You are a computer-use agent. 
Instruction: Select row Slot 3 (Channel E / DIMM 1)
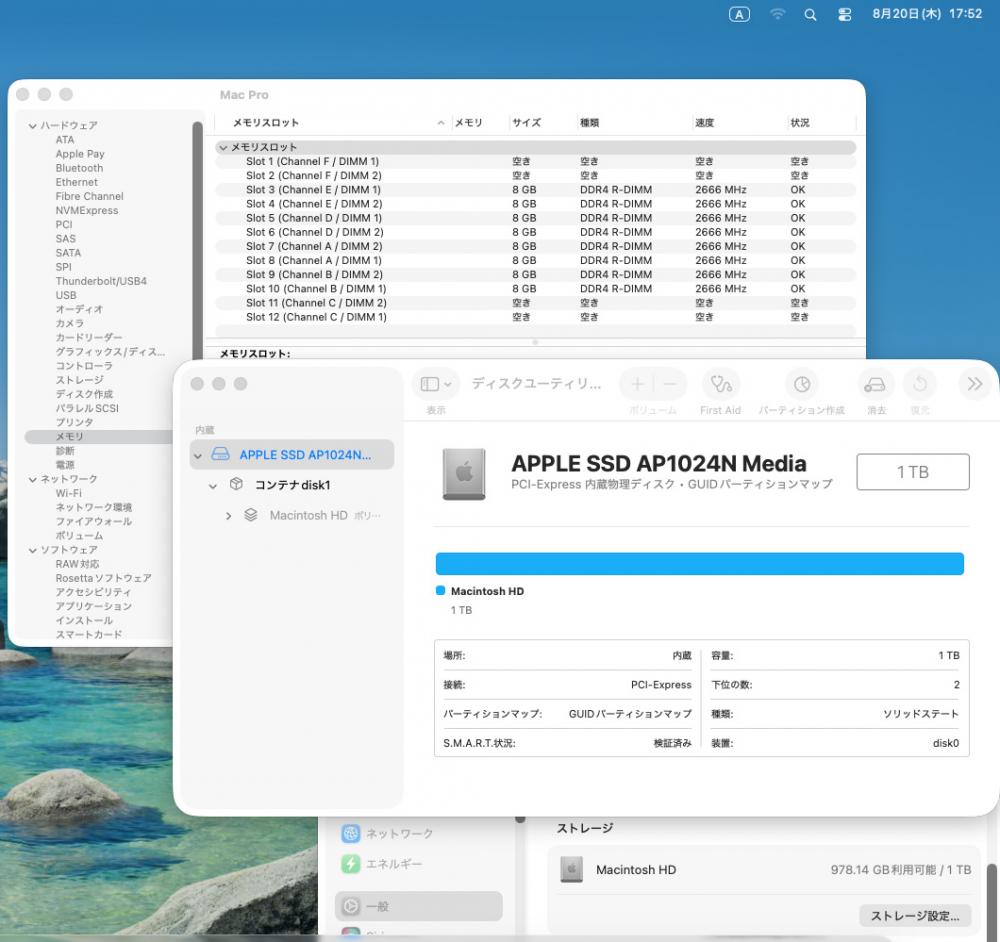coord(535,189)
